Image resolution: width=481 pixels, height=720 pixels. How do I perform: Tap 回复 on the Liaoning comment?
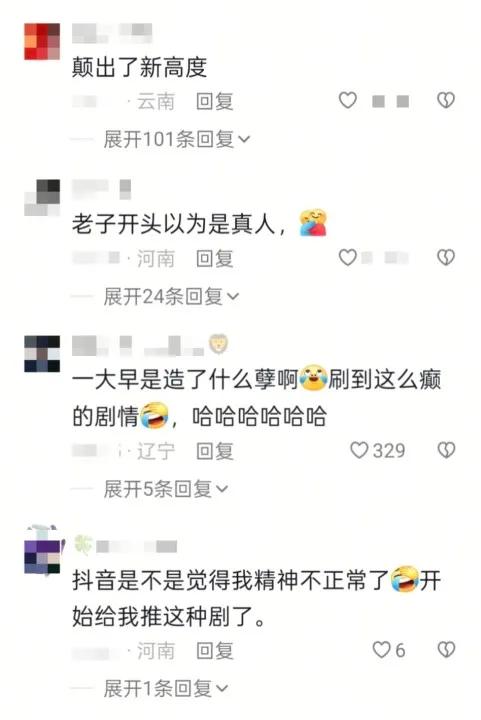pyautogui.click(x=215, y=451)
